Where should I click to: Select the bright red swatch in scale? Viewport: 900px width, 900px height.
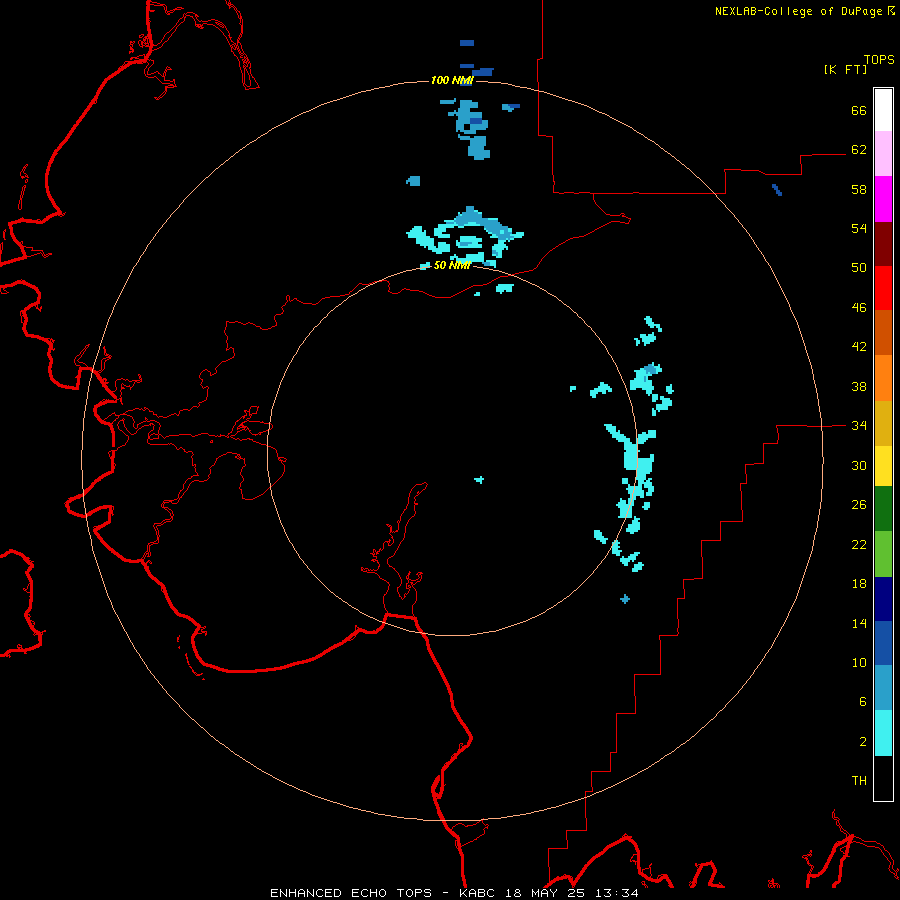click(x=883, y=288)
